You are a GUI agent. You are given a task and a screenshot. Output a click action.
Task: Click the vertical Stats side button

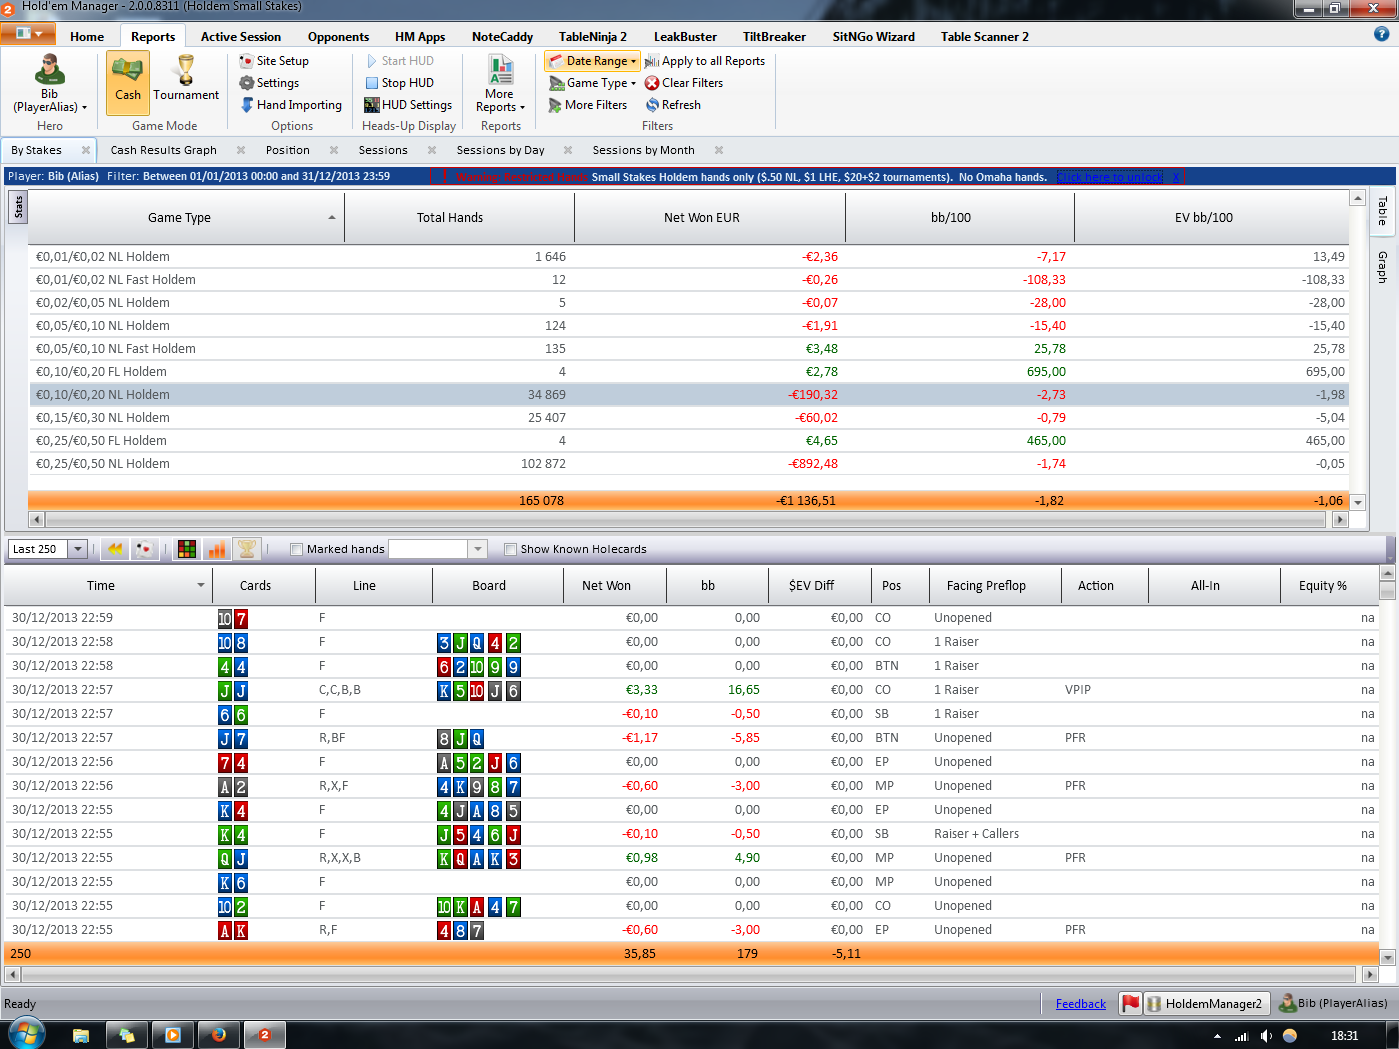coord(18,207)
